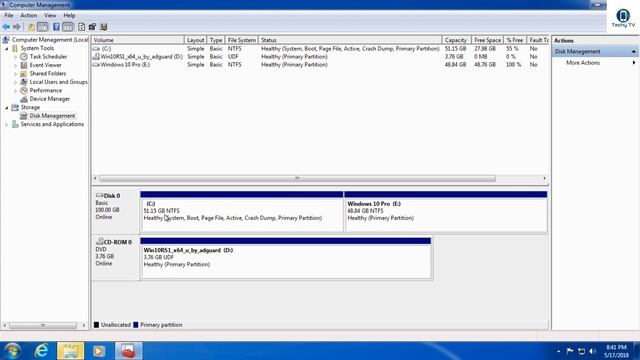Screen dimensions: 640x360
Task: Toggle the Show/Hide Console Tree icon
Action: pyautogui.click(x=42, y=27)
